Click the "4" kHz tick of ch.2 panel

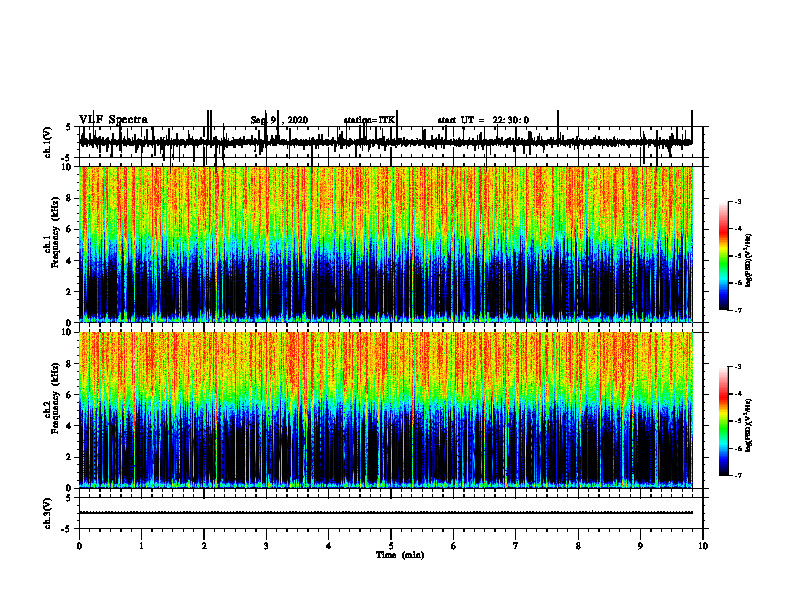tap(70, 426)
